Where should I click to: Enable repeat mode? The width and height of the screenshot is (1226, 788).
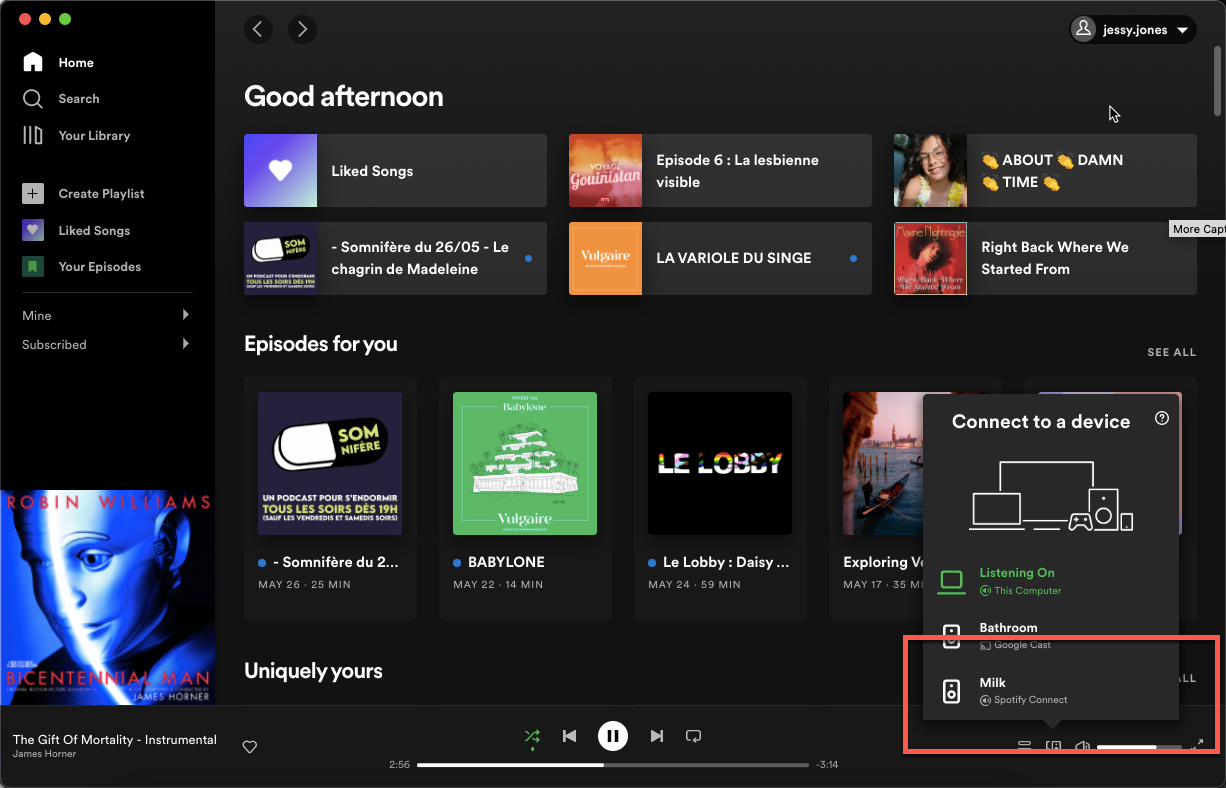tap(693, 736)
